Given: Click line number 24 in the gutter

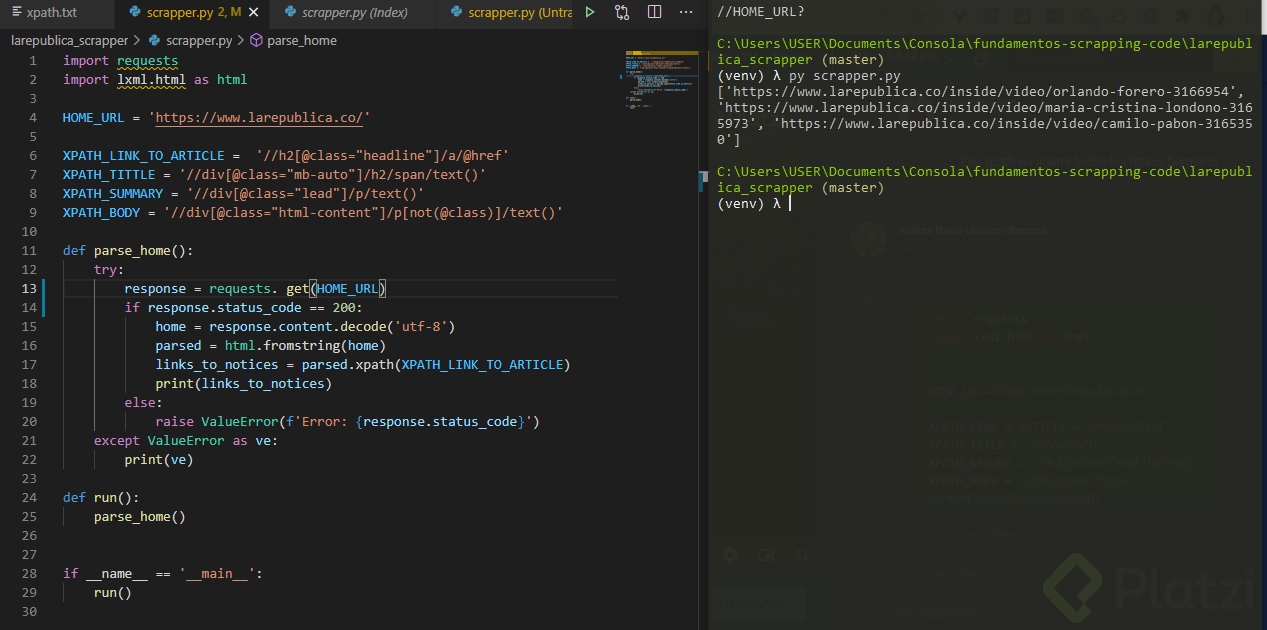Looking at the screenshot, I should click(x=29, y=498).
